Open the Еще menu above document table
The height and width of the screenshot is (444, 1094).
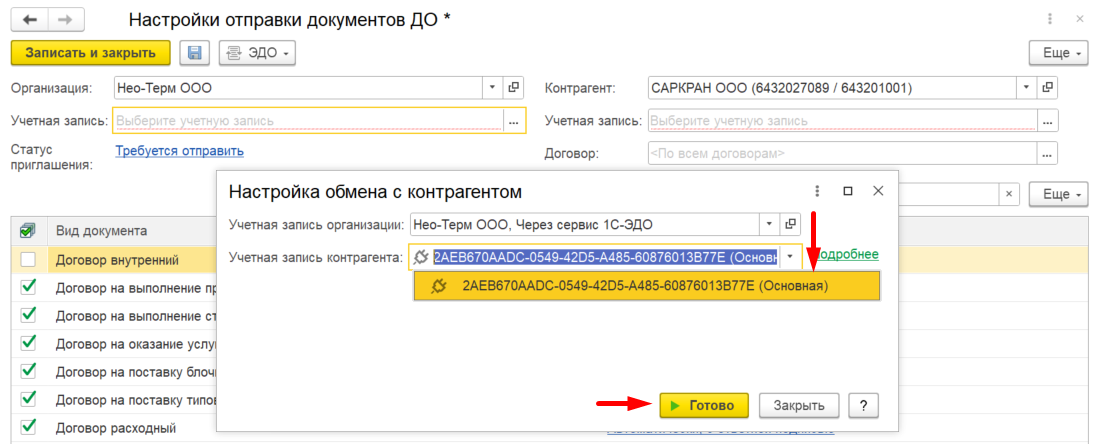1058,193
